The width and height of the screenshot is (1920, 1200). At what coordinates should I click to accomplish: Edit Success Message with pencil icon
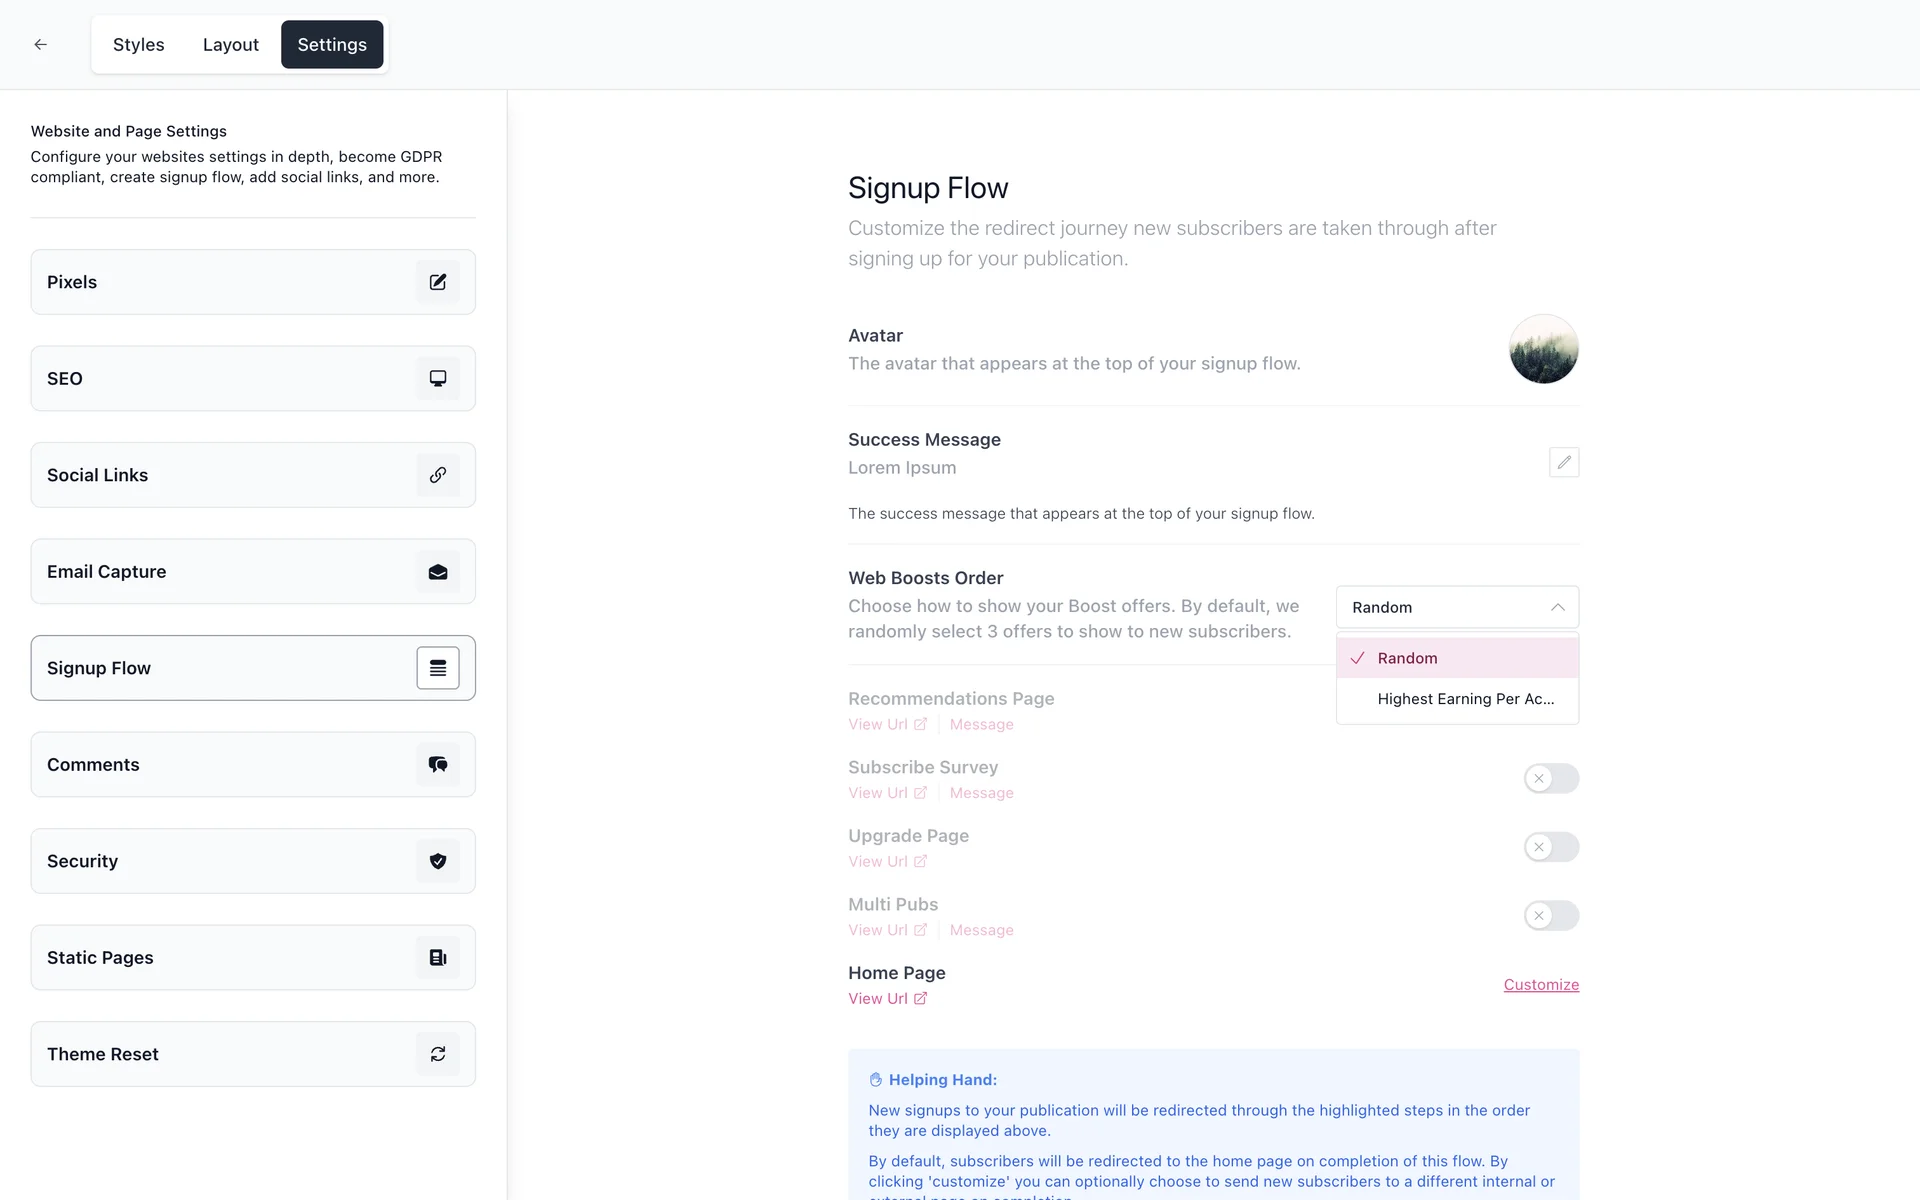coord(1564,462)
